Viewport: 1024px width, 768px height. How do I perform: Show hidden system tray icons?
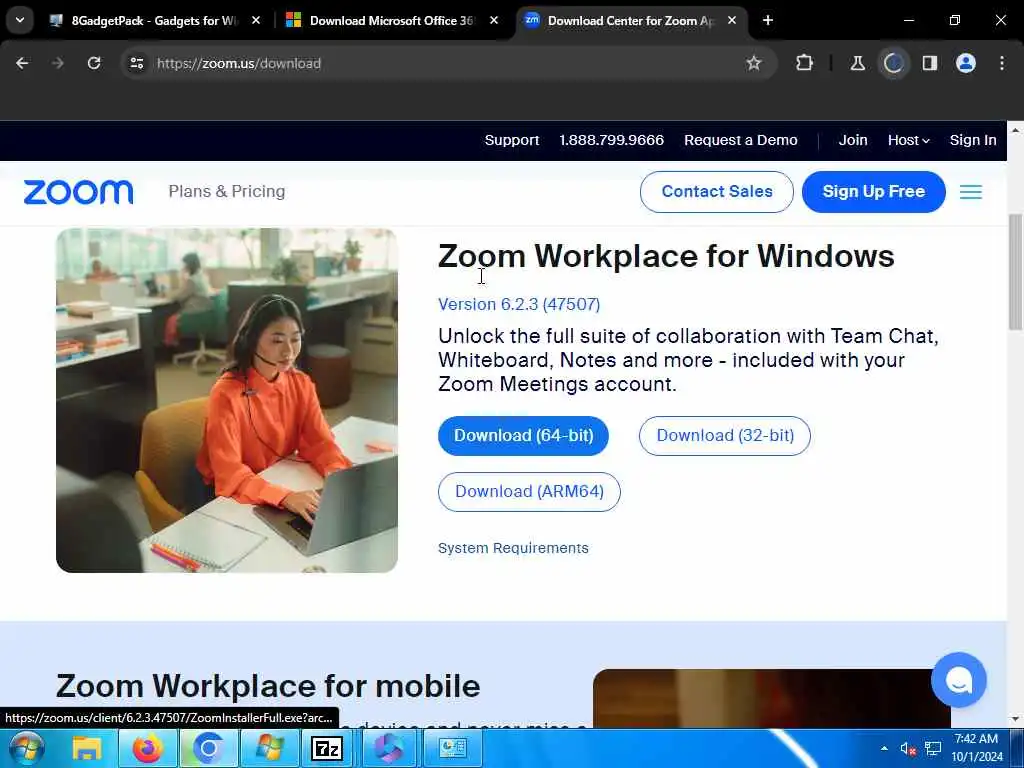pyautogui.click(x=884, y=748)
